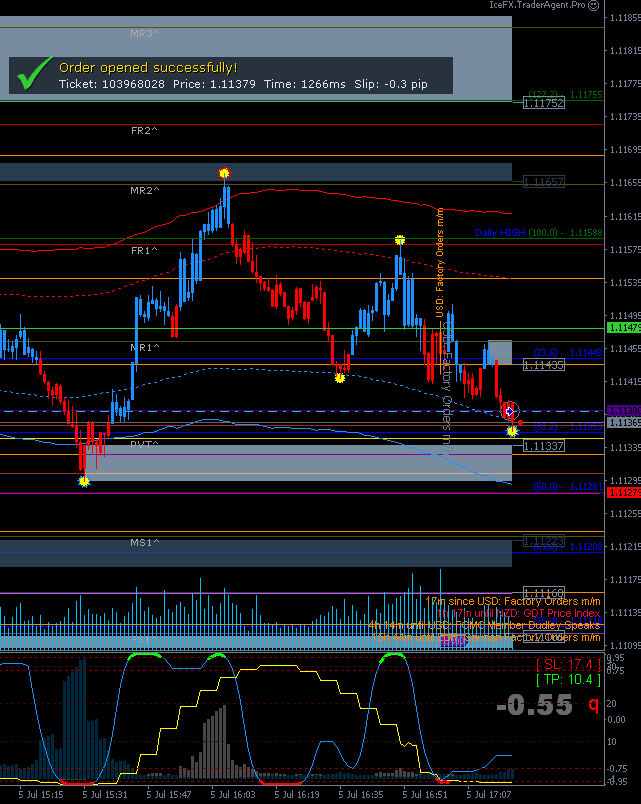The height and width of the screenshot is (804, 641).
Task: Click the '5 Jul 15:15' time axis label
Action: tap(41, 795)
